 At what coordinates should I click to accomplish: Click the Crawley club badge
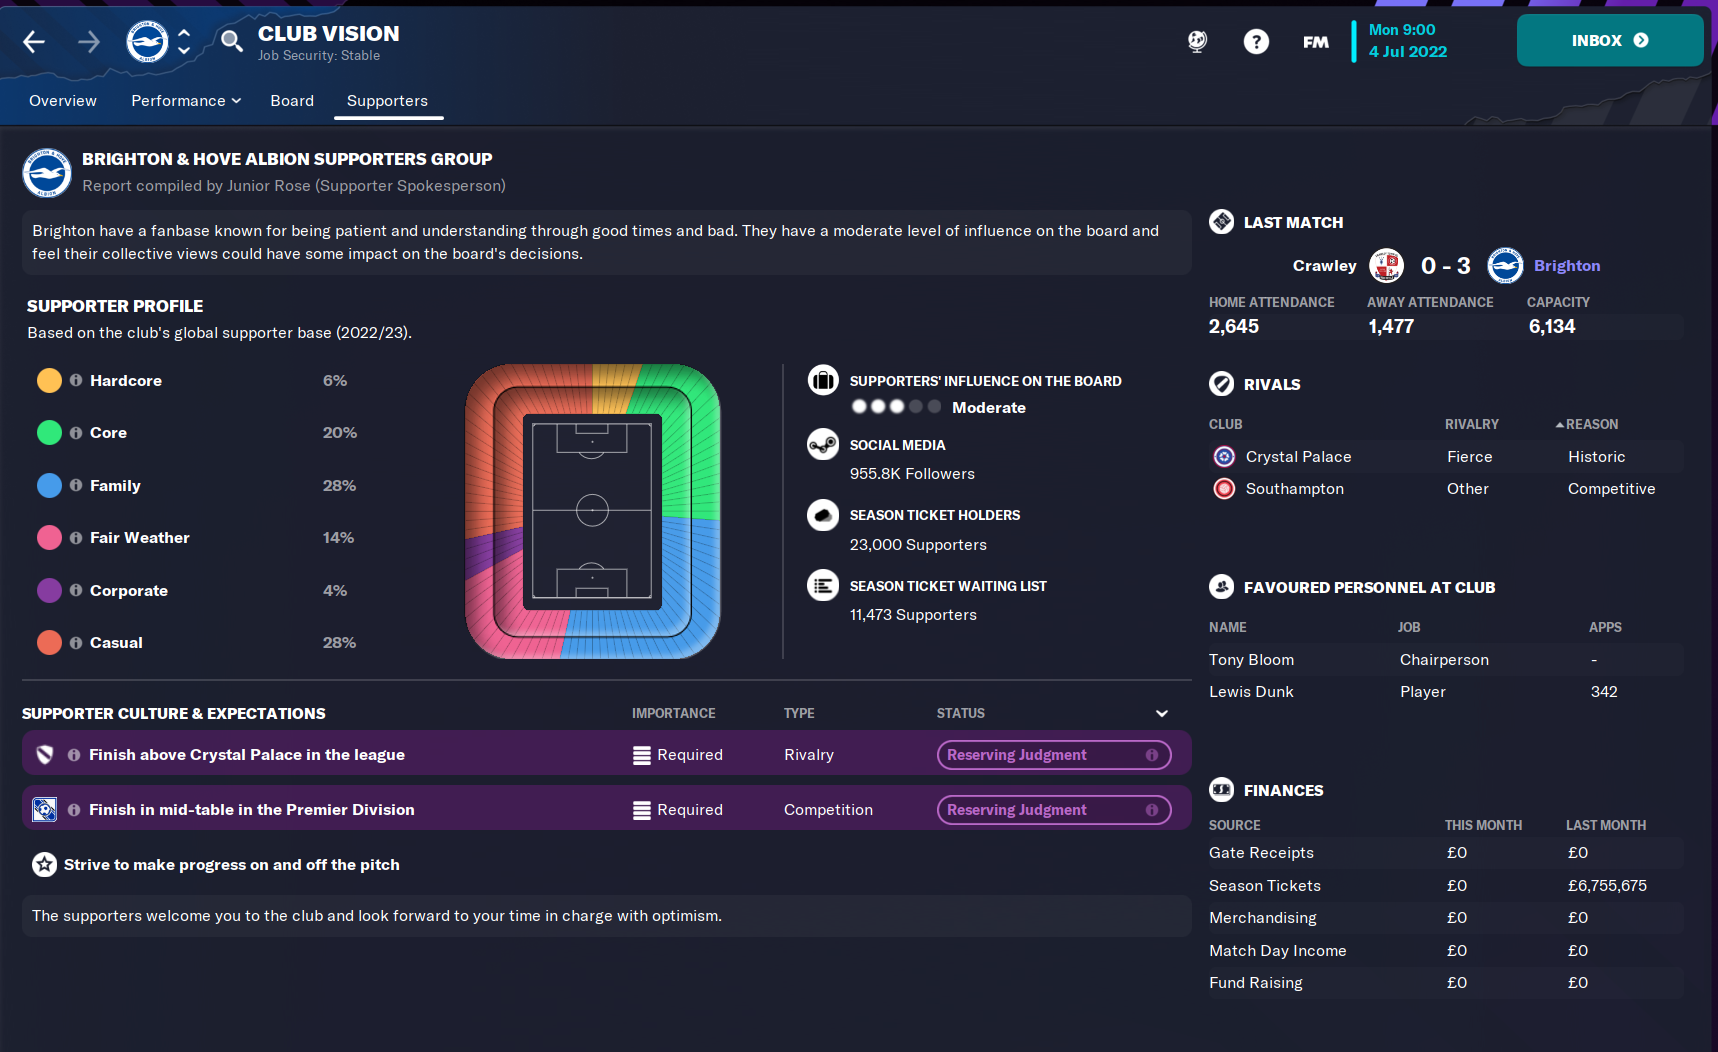coord(1386,266)
